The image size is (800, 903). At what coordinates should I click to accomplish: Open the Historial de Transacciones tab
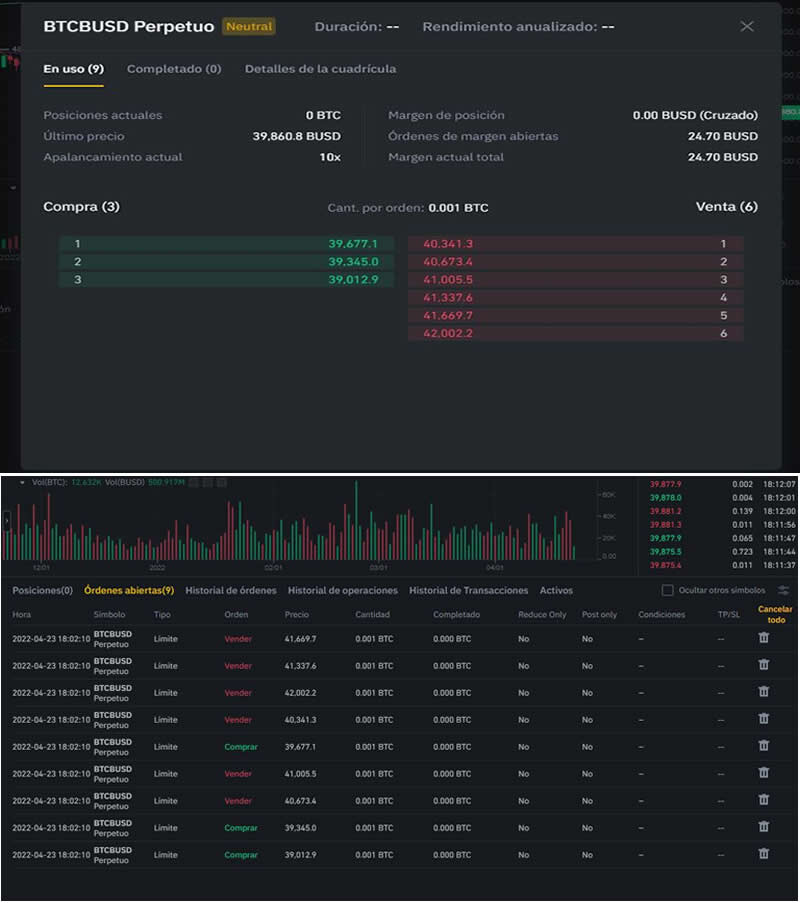(x=468, y=590)
